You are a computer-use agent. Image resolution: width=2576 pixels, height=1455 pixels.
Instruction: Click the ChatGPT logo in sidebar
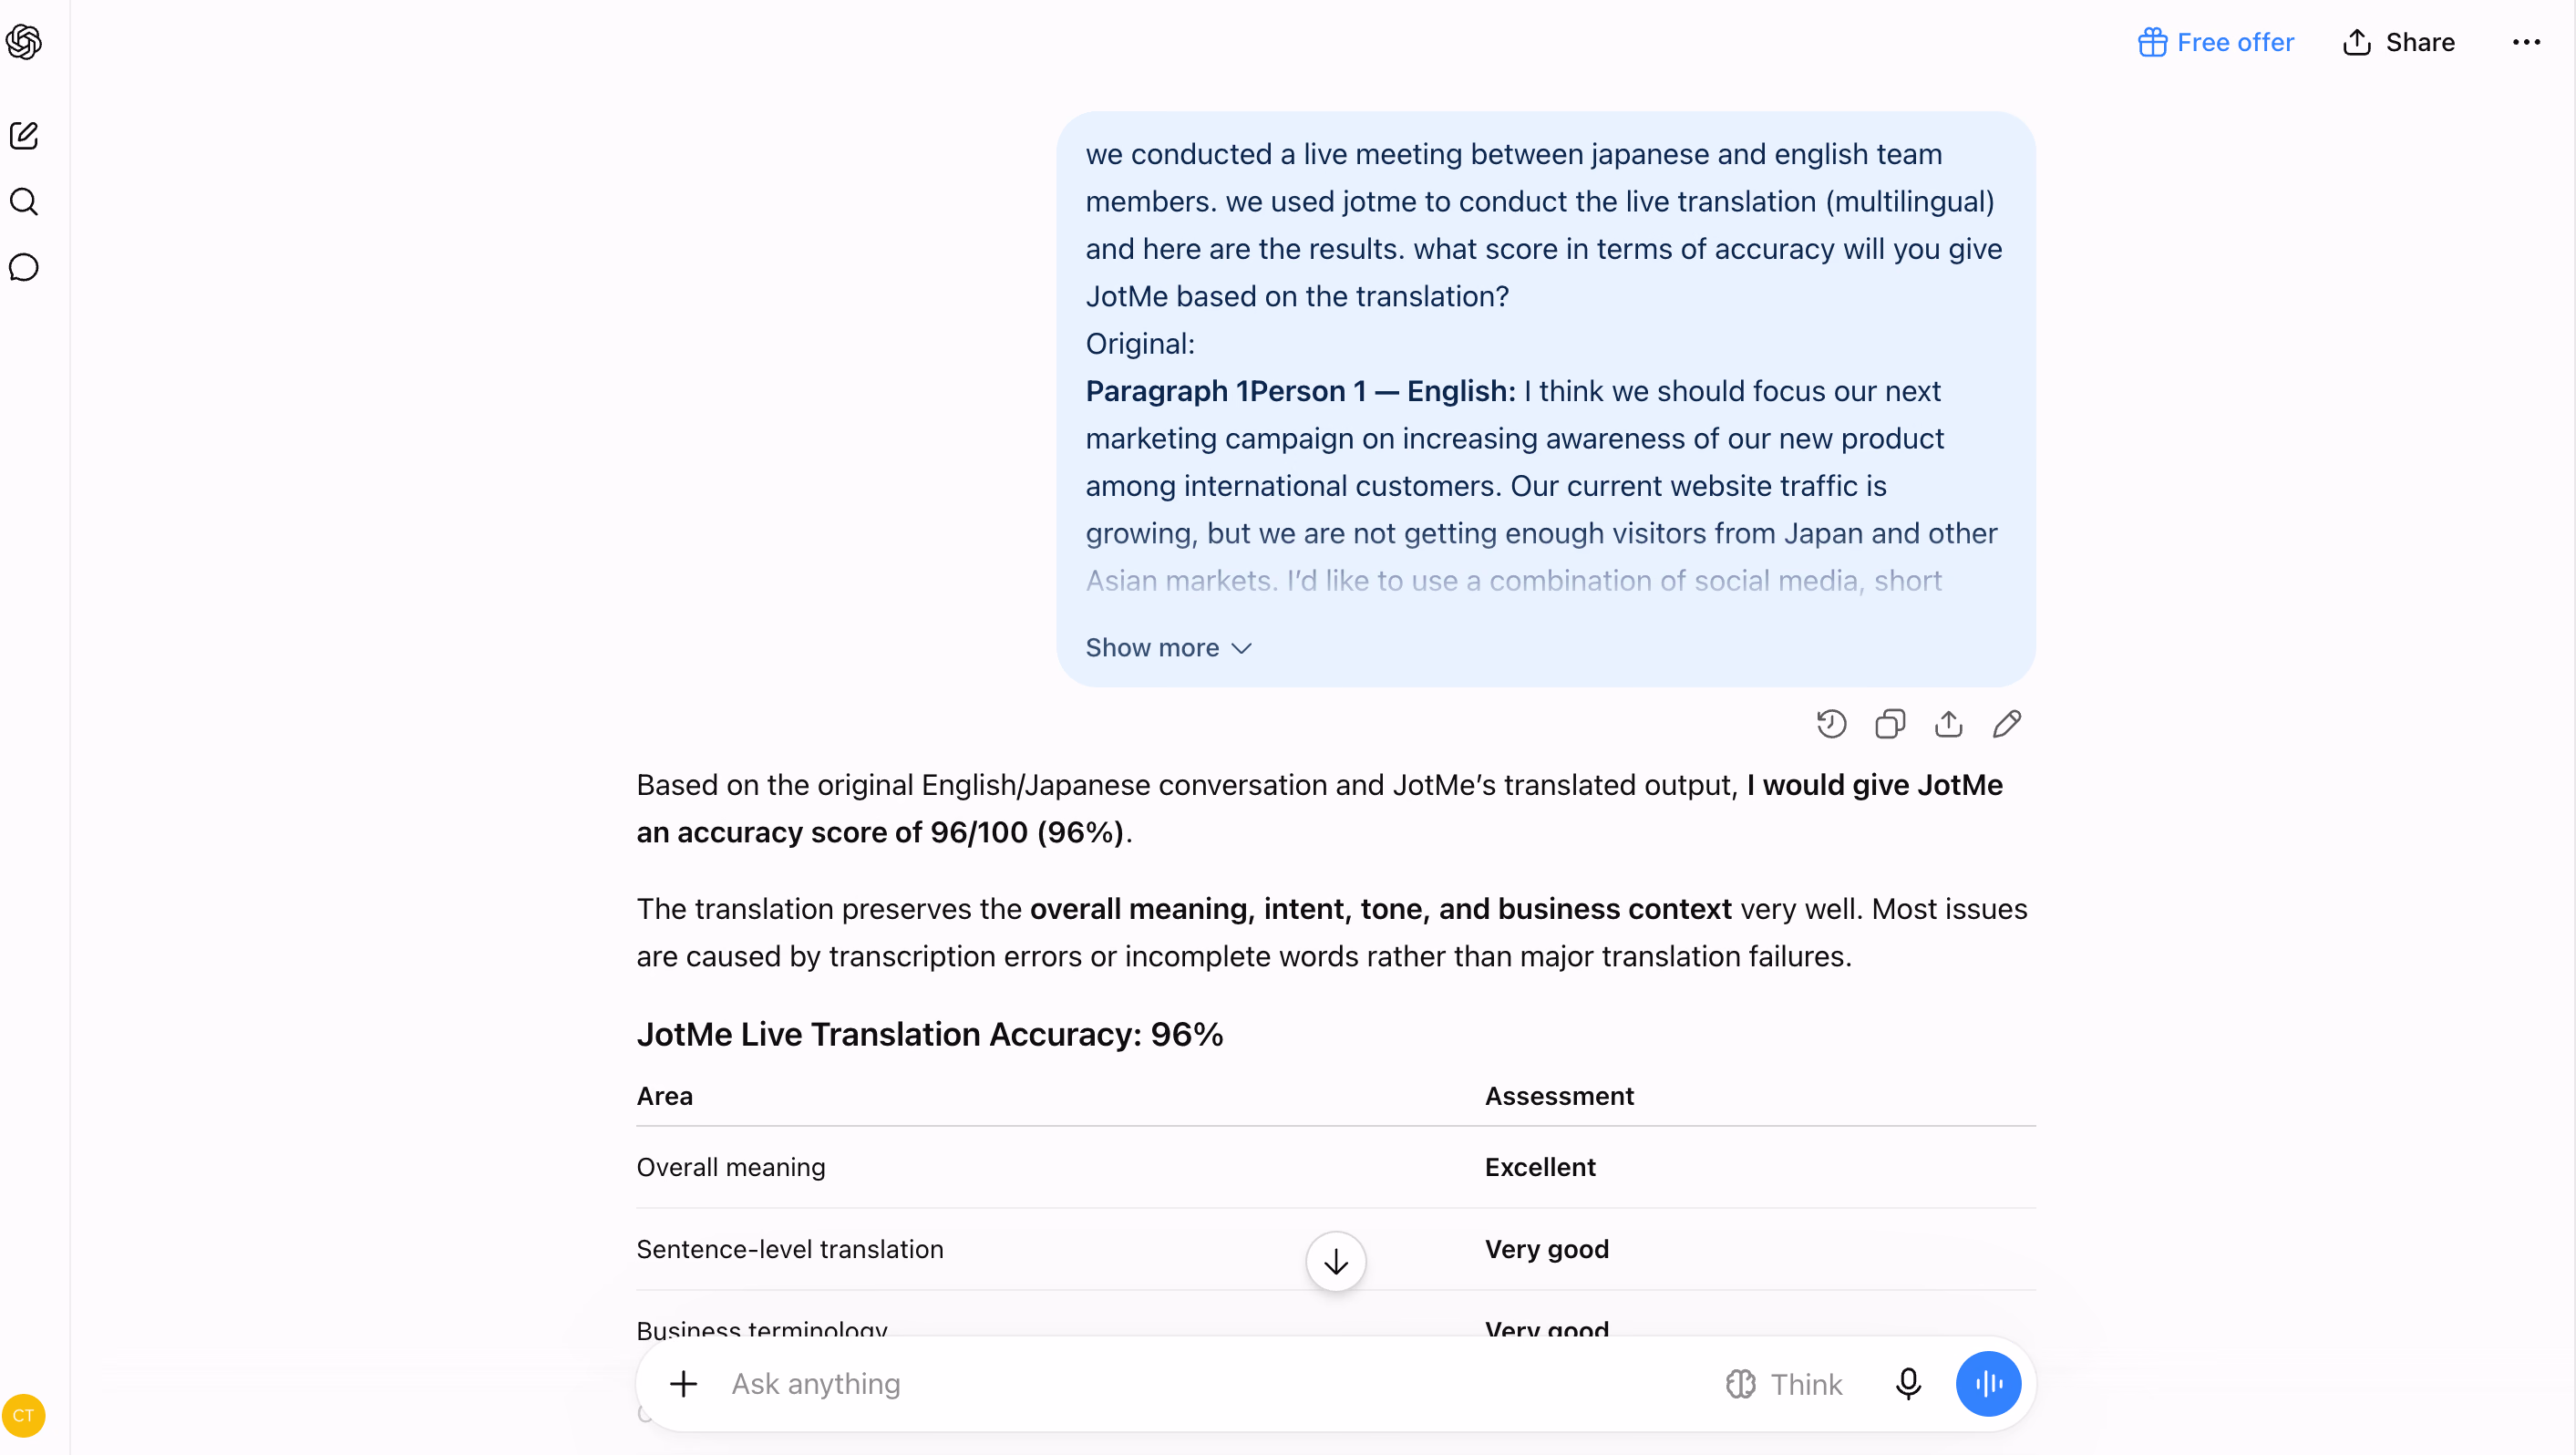tap(24, 42)
